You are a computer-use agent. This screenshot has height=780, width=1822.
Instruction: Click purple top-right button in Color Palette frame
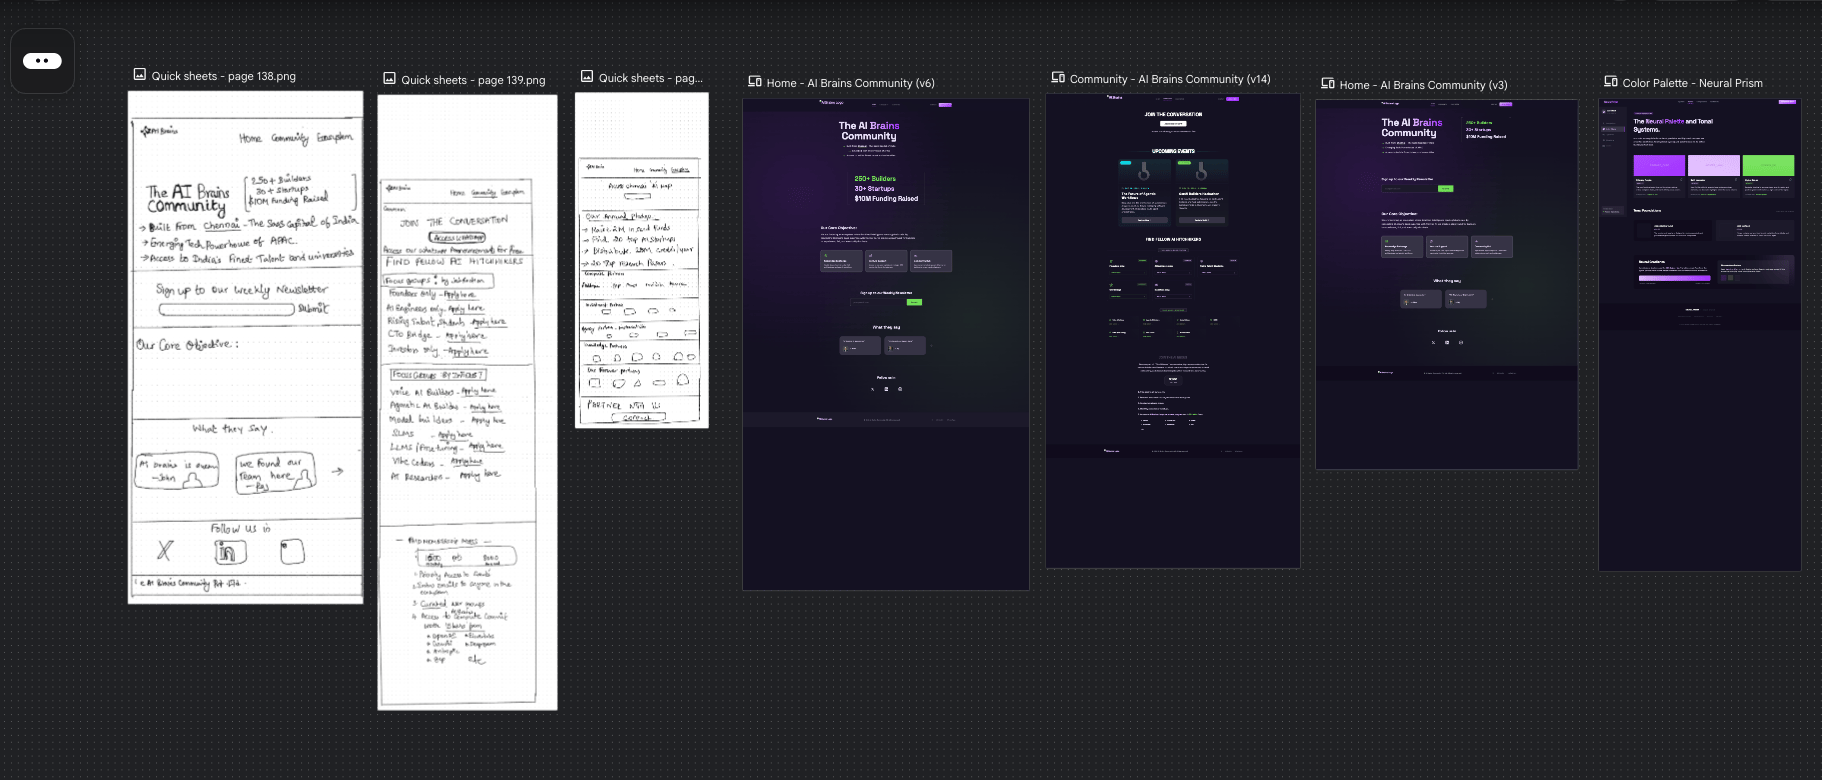(x=1787, y=102)
